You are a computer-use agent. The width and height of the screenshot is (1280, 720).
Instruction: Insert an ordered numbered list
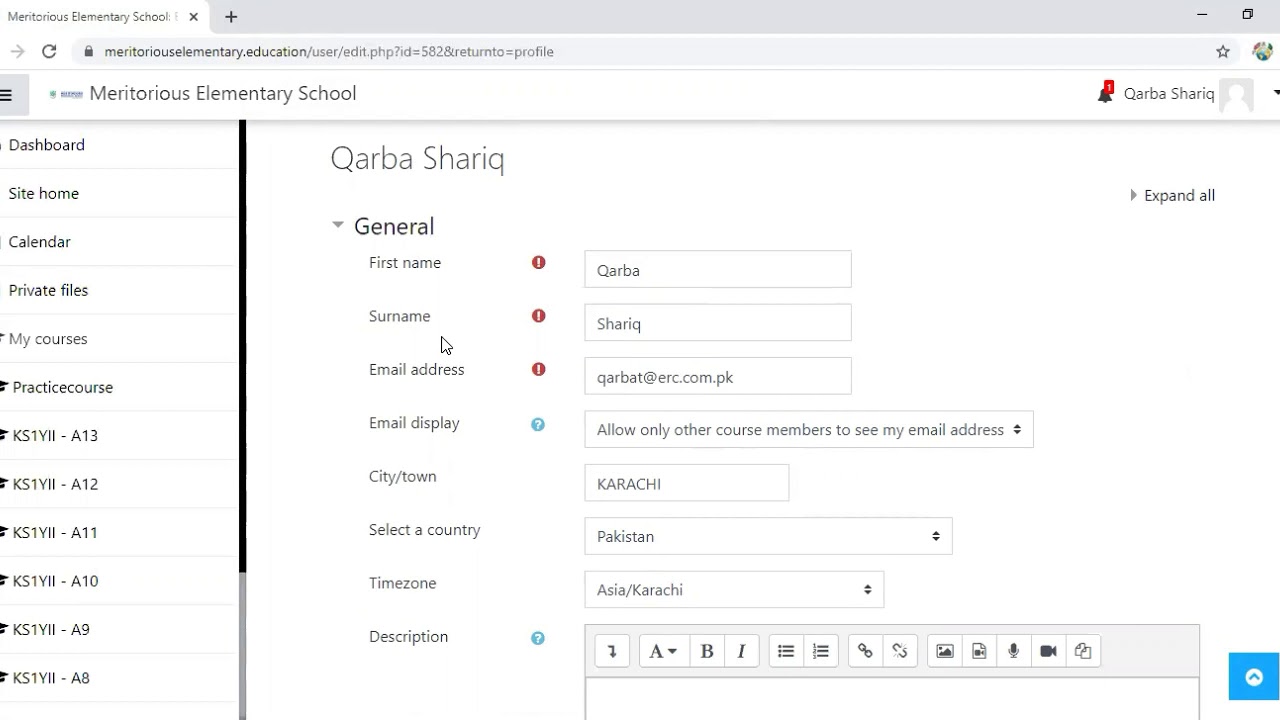coord(821,651)
